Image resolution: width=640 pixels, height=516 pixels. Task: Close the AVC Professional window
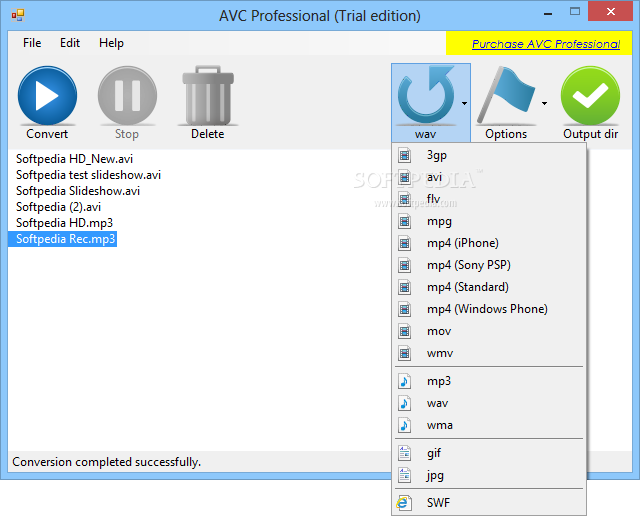(611, 11)
